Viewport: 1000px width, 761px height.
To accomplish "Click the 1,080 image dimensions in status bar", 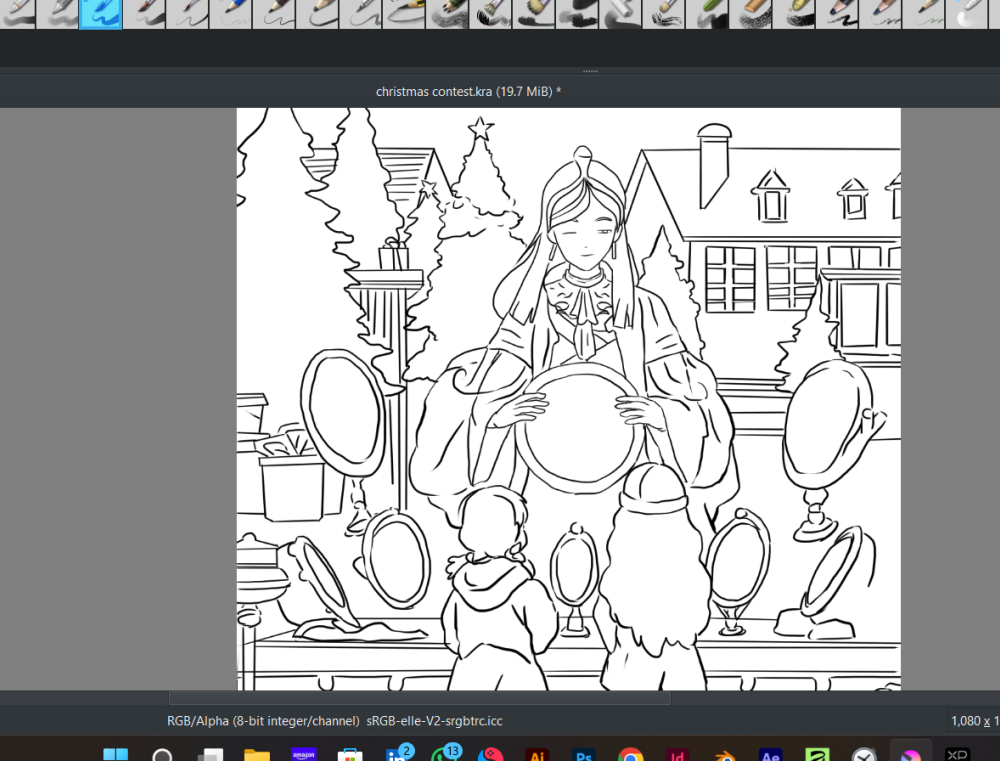I will (964, 720).
